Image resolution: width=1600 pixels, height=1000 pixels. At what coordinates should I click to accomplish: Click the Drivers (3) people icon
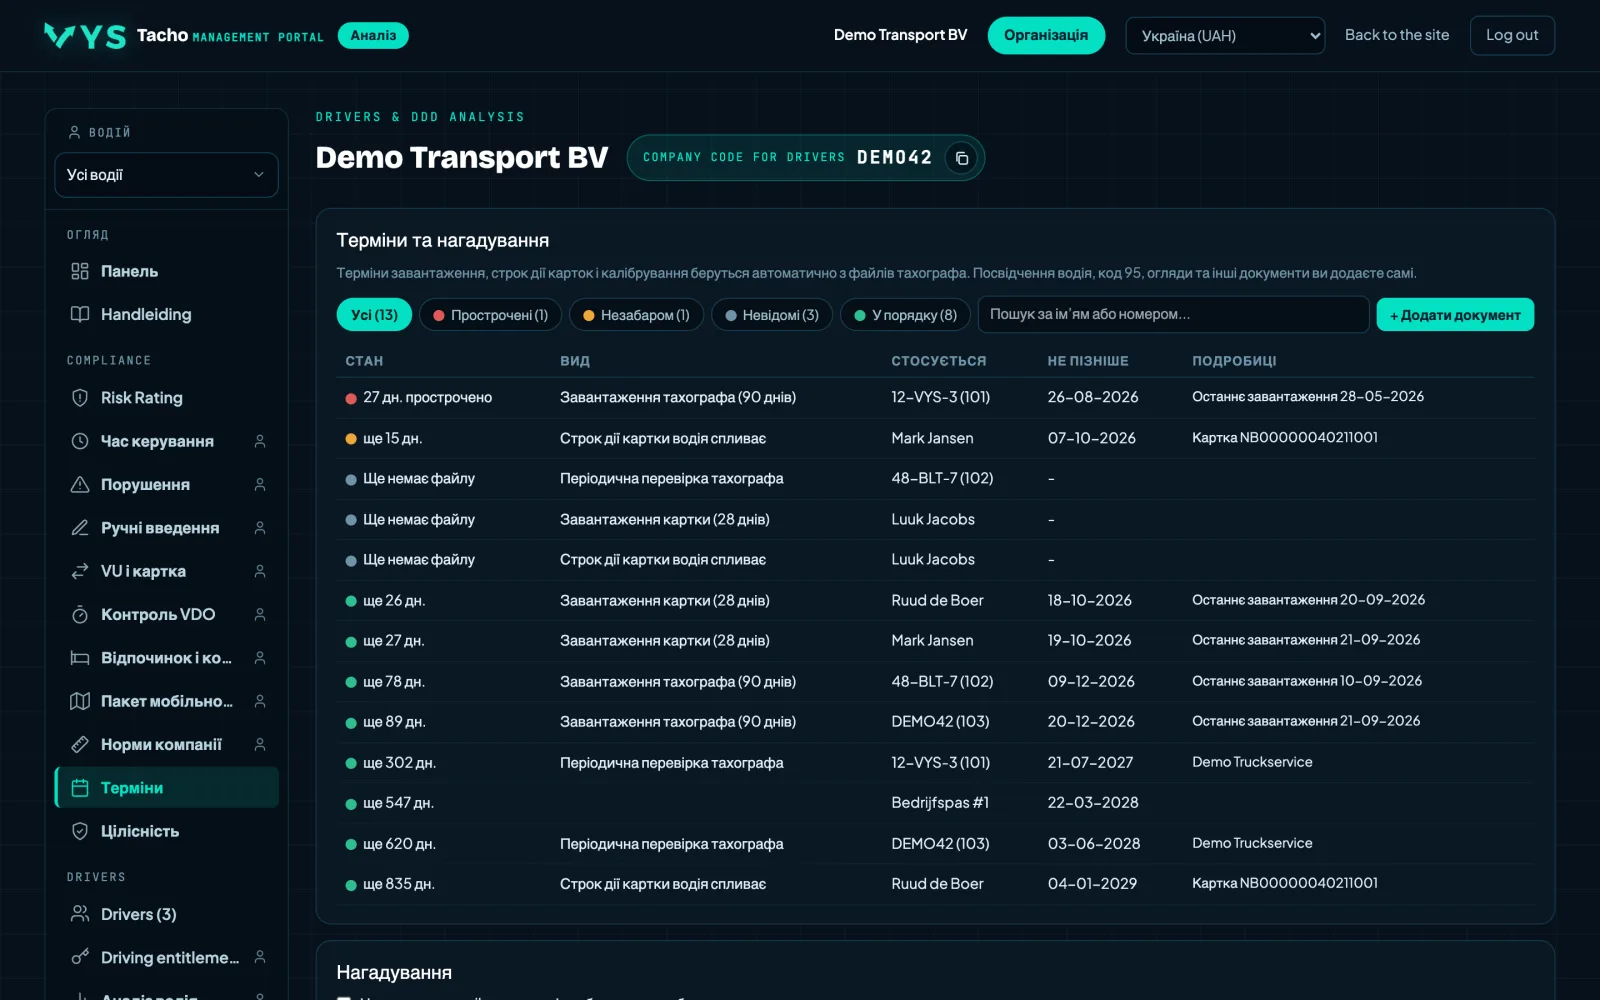pos(80,914)
